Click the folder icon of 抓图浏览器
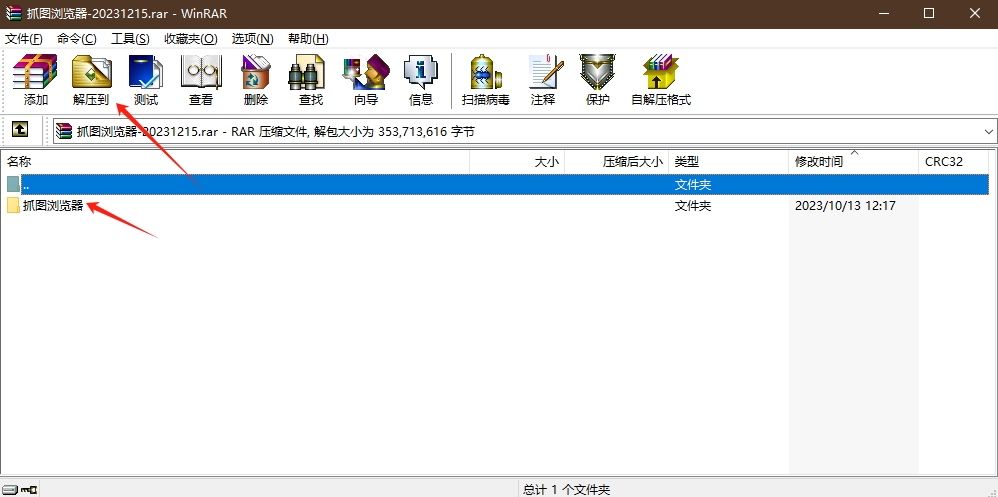Viewport: 998px width, 497px height. click(13, 206)
